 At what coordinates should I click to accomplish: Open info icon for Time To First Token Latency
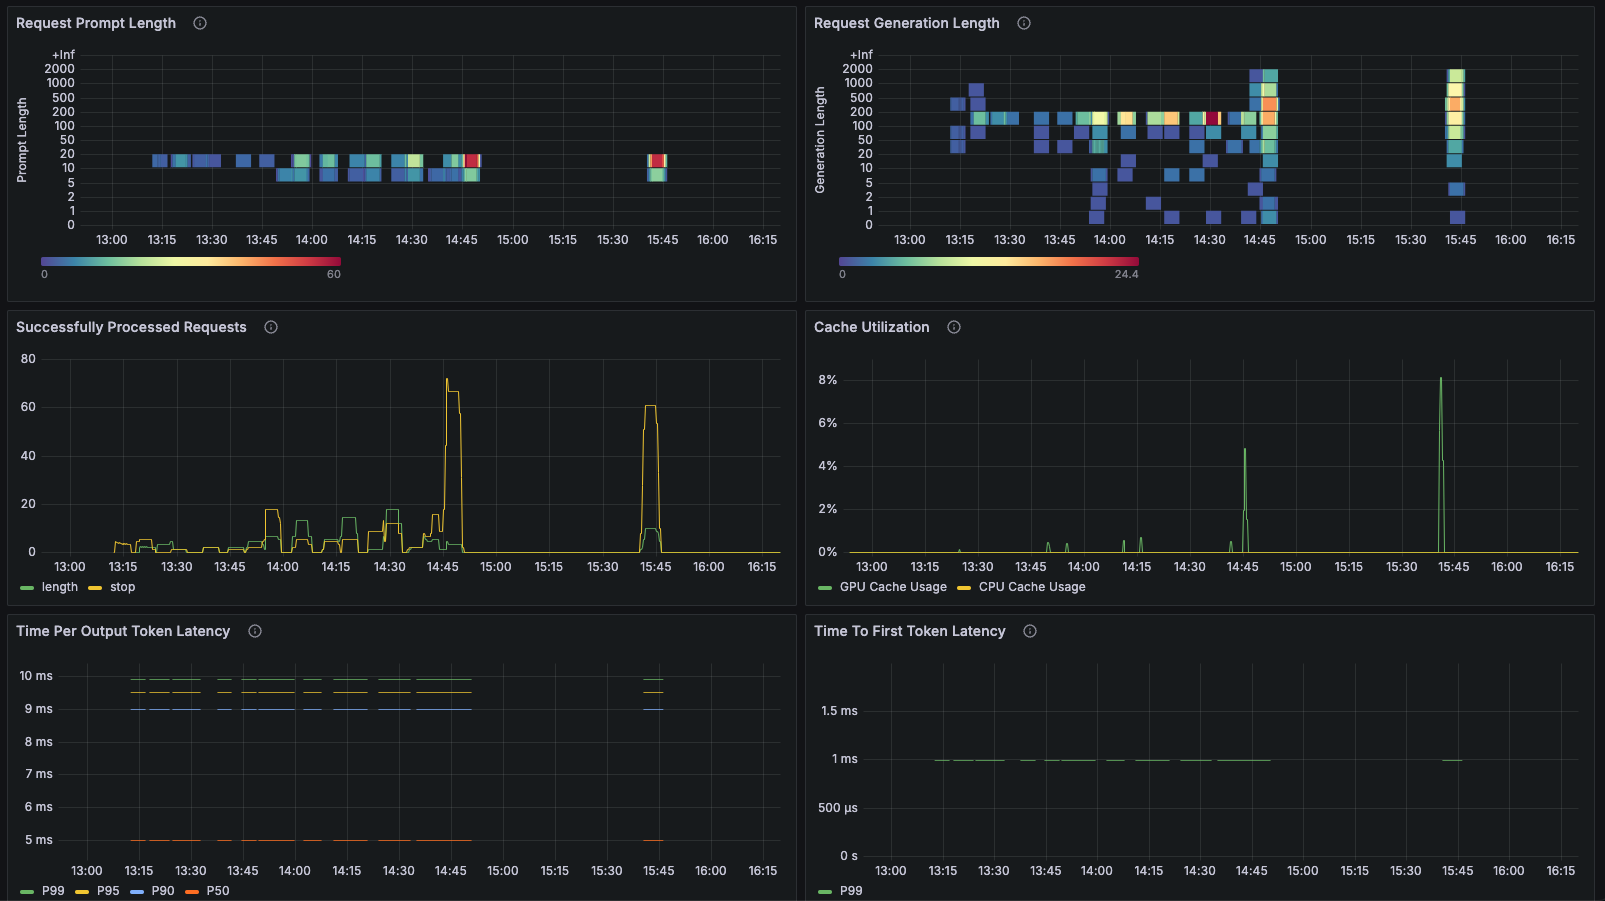click(x=1030, y=631)
